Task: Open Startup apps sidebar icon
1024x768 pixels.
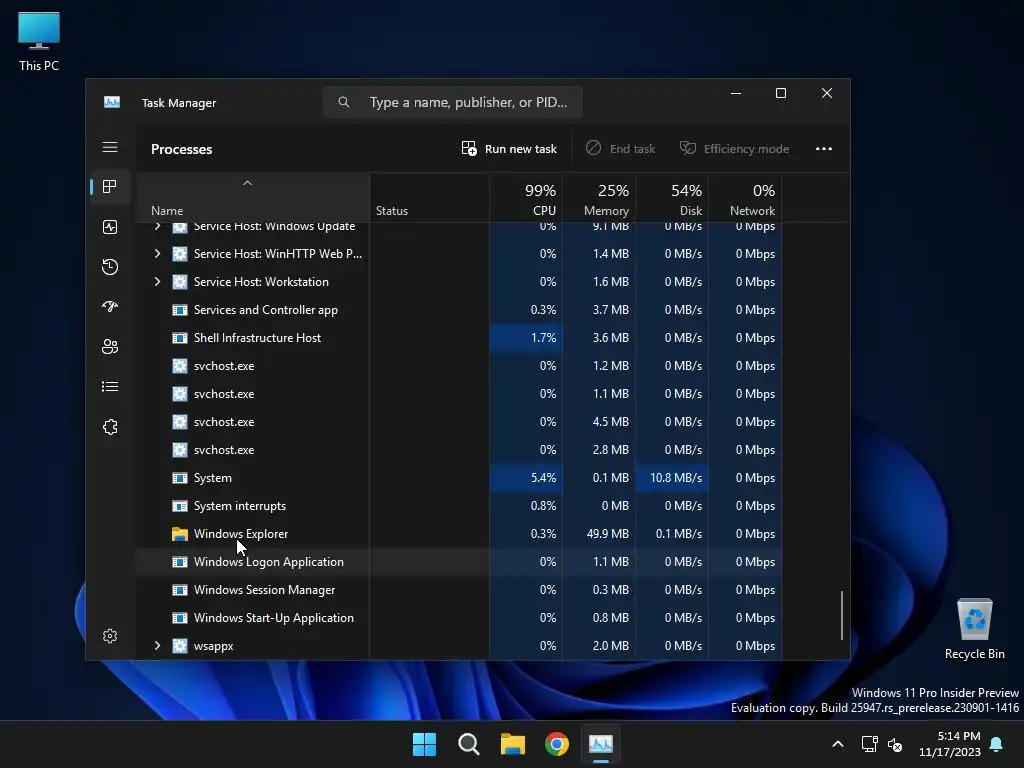Action: [110, 306]
